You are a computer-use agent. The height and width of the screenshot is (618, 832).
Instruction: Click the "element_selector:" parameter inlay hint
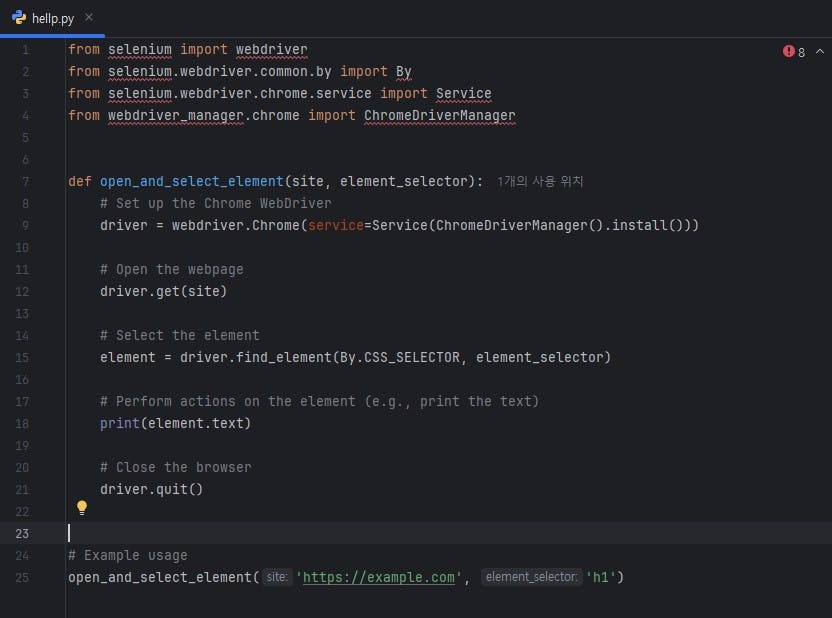pyautogui.click(x=531, y=577)
